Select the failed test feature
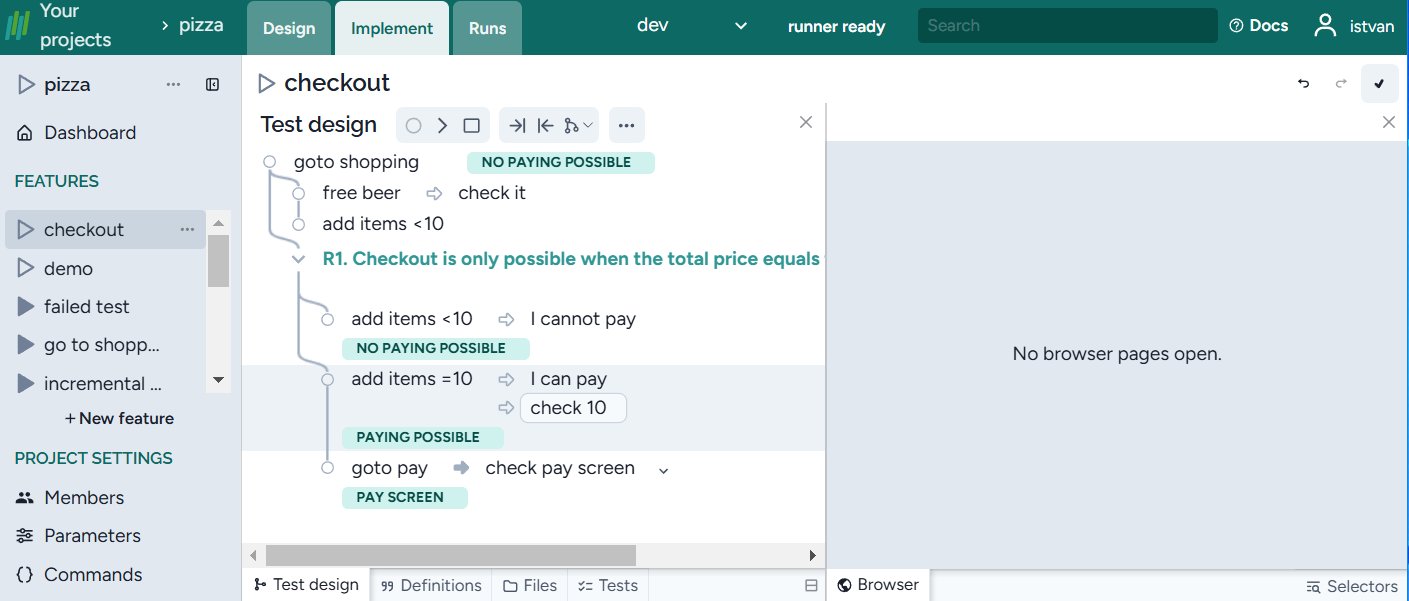The height and width of the screenshot is (601, 1409). click(x=86, y=307)
